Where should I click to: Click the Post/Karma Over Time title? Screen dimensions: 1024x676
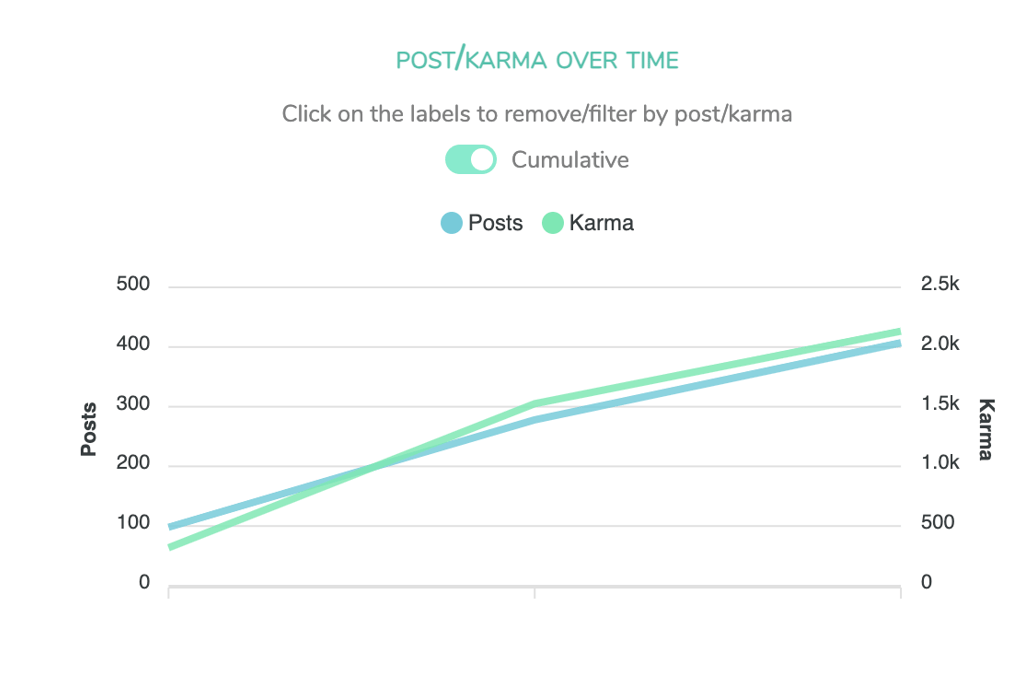coord(537,60)
